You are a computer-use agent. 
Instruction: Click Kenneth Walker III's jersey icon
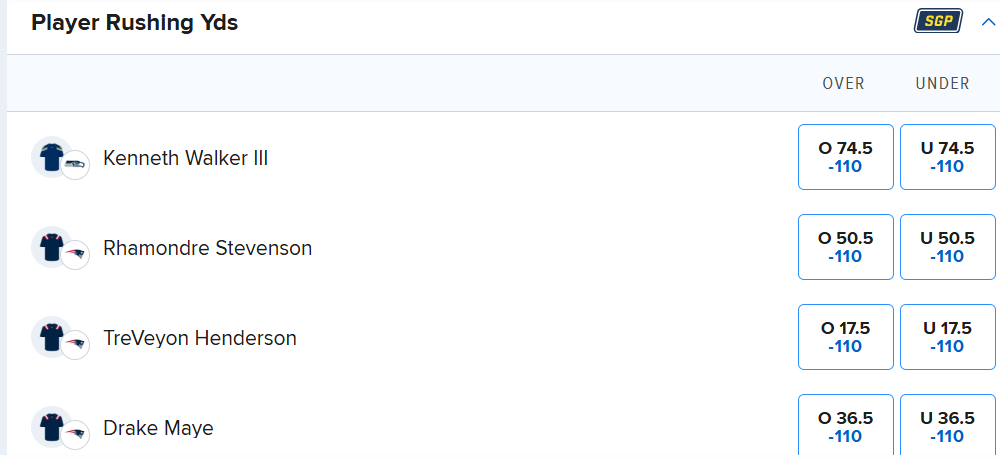tap(50, 156)
